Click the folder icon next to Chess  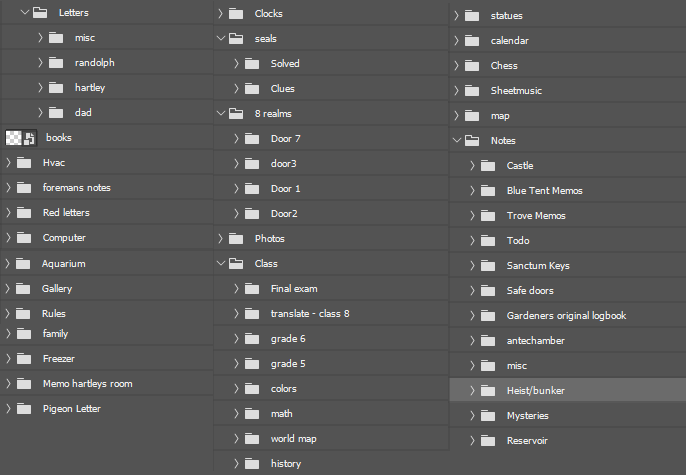[x=472, y=66]
